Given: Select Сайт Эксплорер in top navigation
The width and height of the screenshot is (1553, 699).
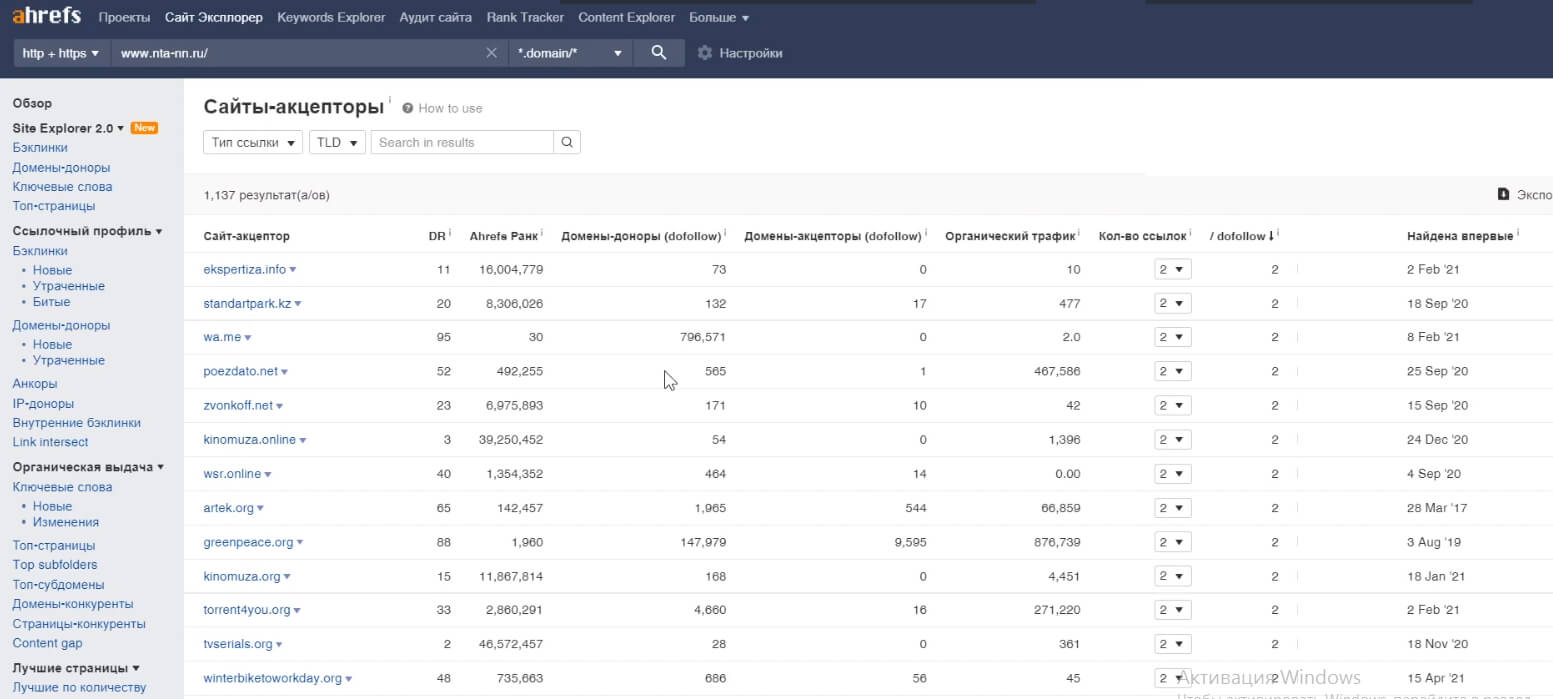Looking at the screenshot, I should click(214, 17).
